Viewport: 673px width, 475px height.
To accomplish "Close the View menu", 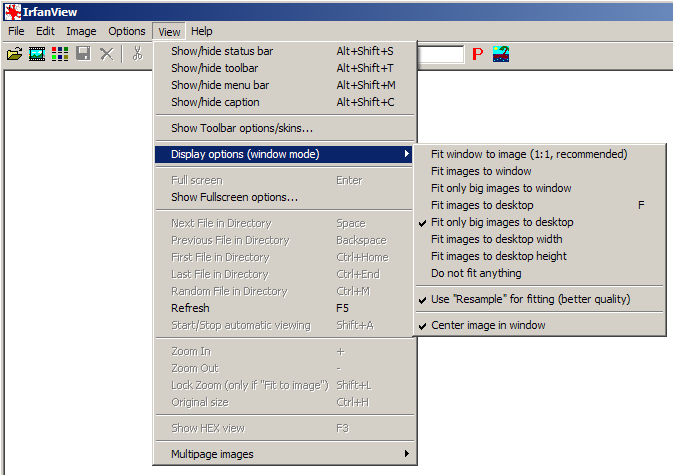I will (x=169, y=32).
